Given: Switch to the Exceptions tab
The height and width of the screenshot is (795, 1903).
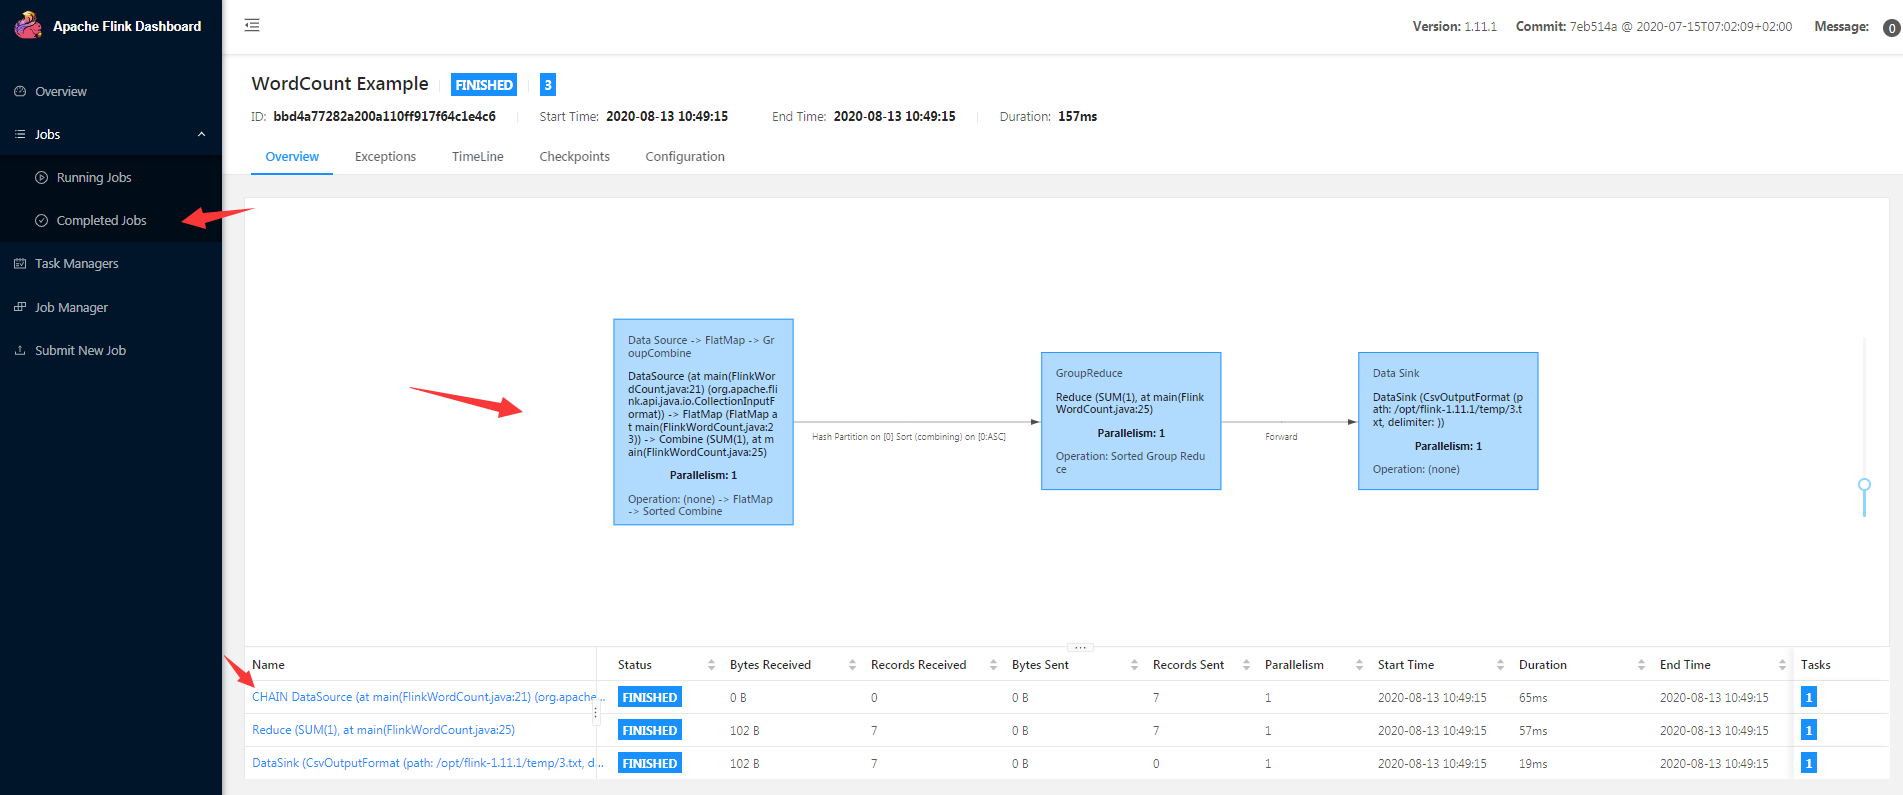Looking at the screenshot, I should point(385,156).
